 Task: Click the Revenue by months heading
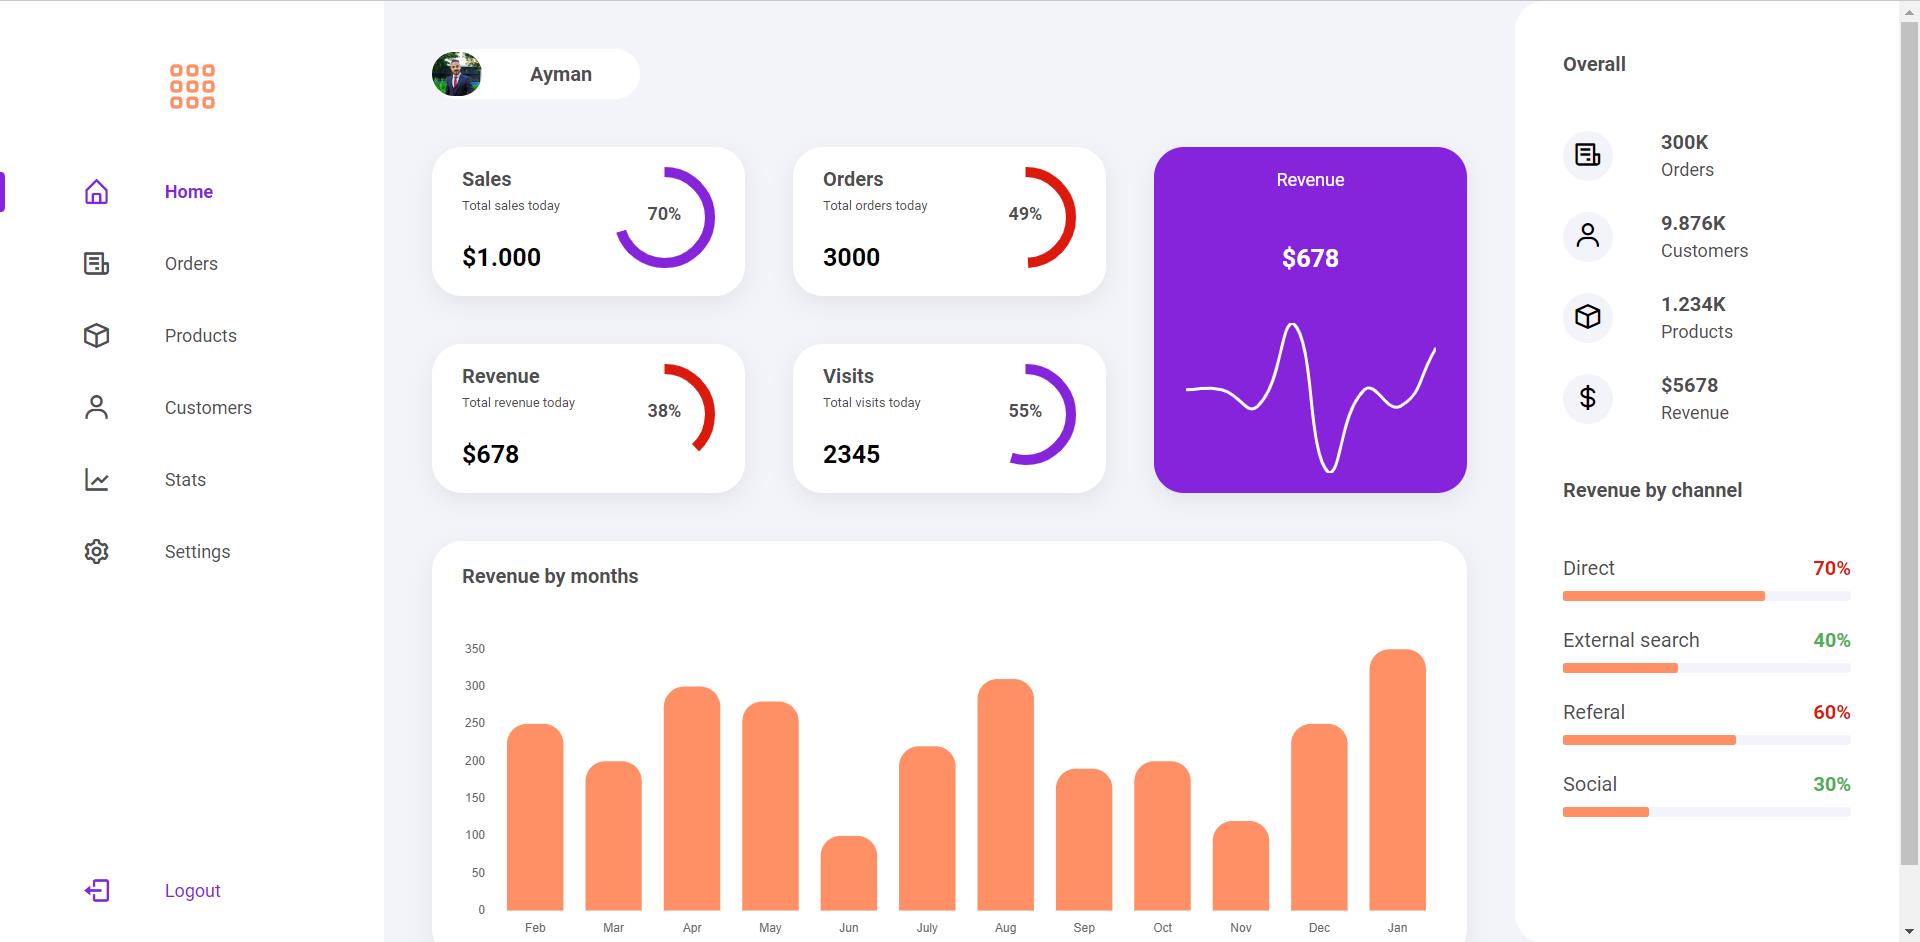tap(550, 576)
